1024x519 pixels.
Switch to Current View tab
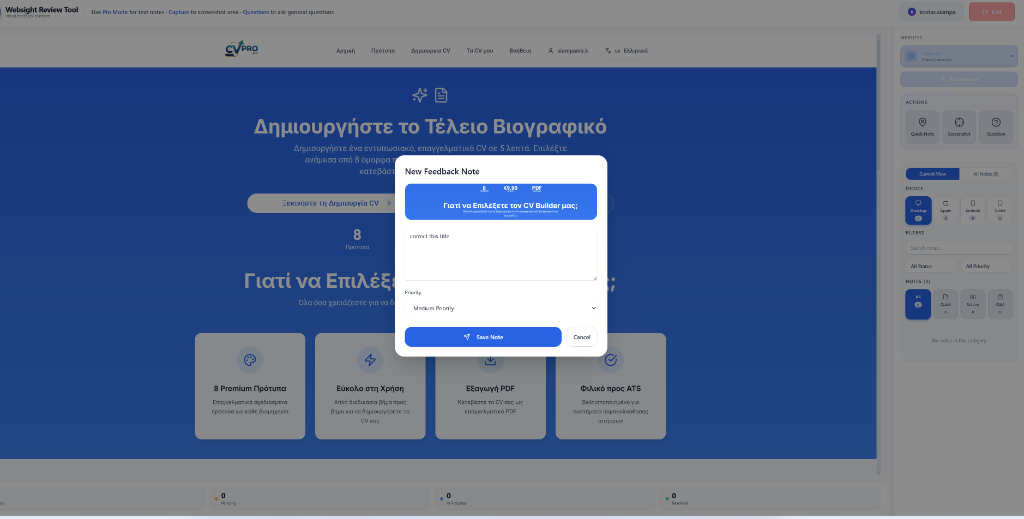coord(932,174)
